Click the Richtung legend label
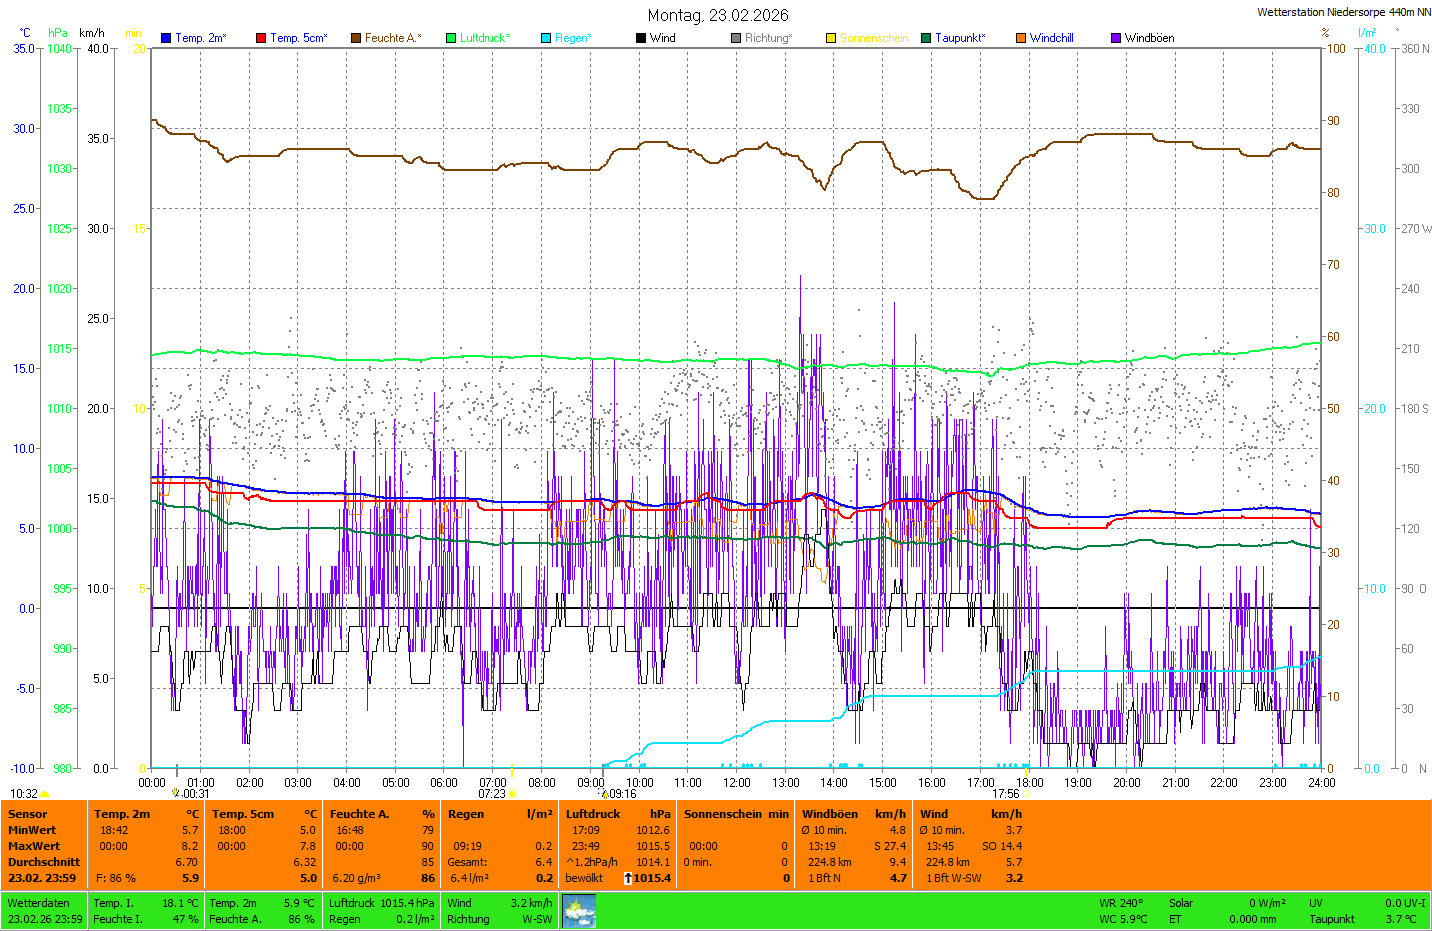The height and width of the screenshot is (931, 1432). click(768, 38)
